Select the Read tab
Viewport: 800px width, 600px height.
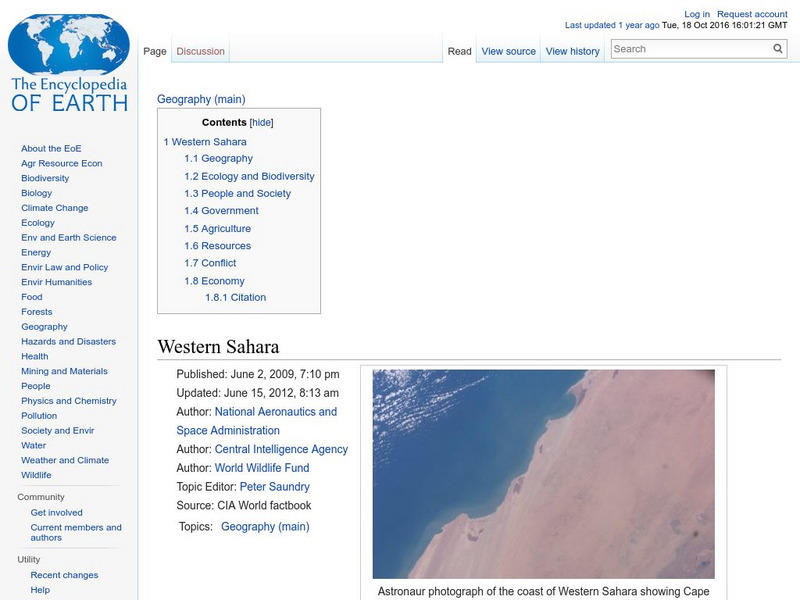coord(459,50)
